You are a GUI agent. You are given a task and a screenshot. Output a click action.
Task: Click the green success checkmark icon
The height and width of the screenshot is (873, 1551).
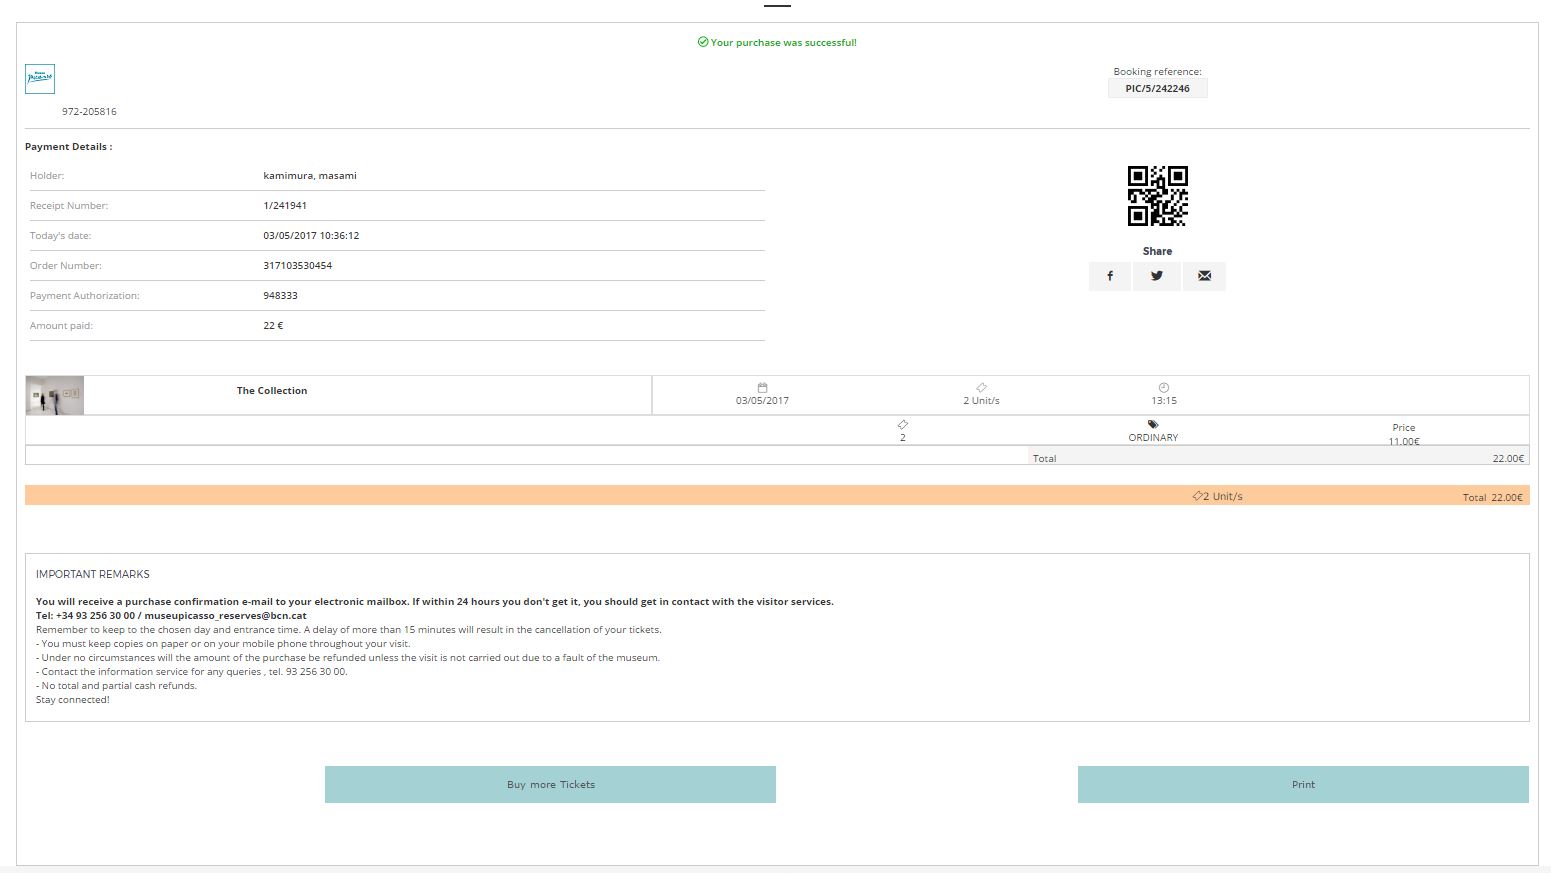703,42
